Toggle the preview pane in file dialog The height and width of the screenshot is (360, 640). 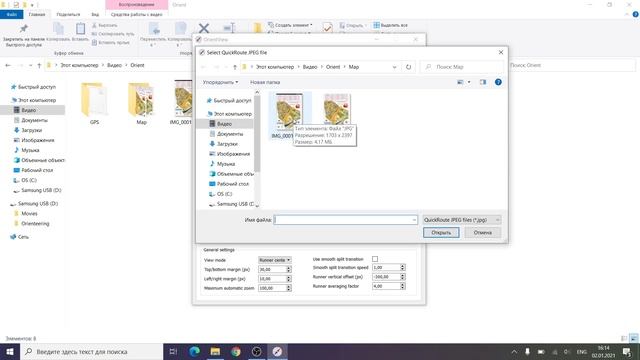tap(483, 82)
